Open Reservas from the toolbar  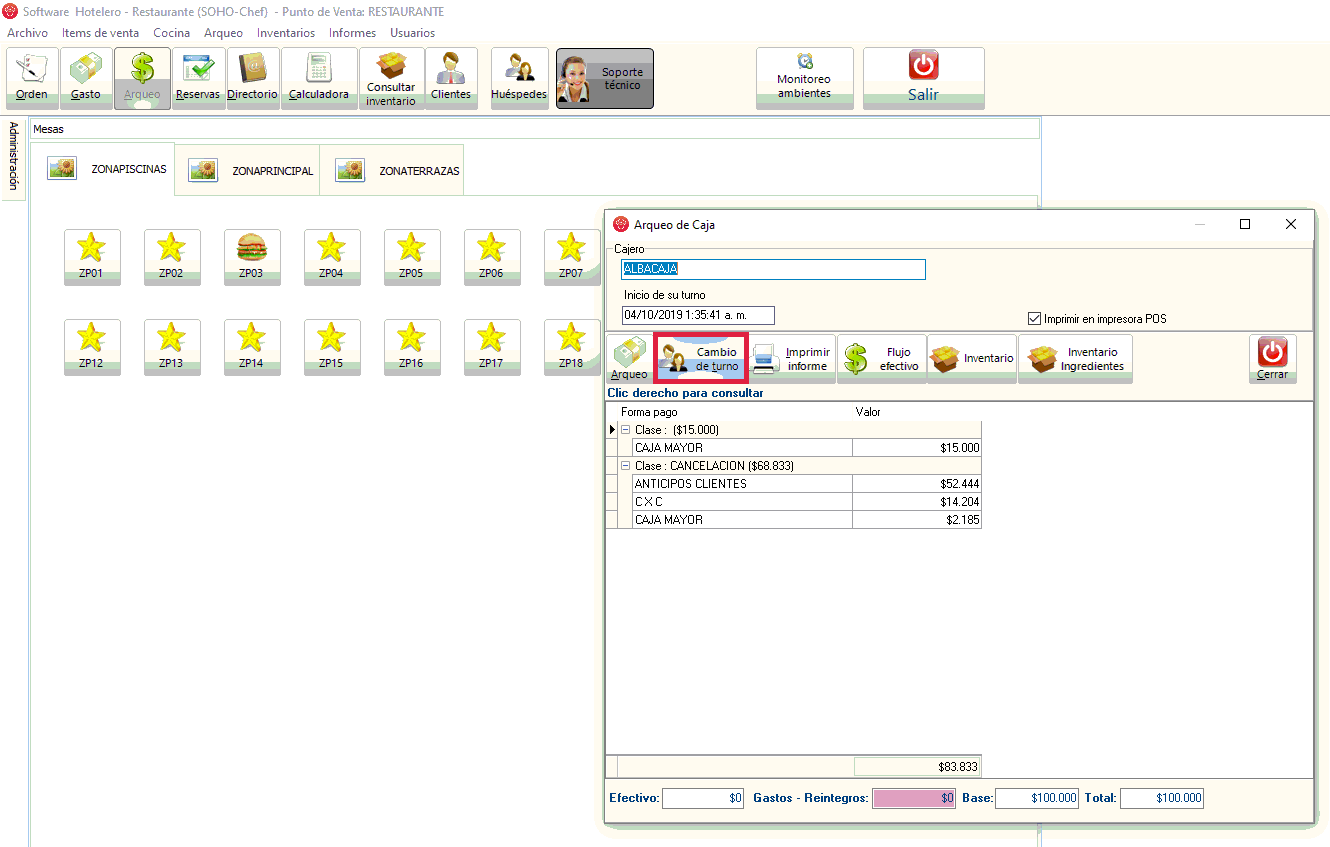pyautogui.click(x=198, y=77)
